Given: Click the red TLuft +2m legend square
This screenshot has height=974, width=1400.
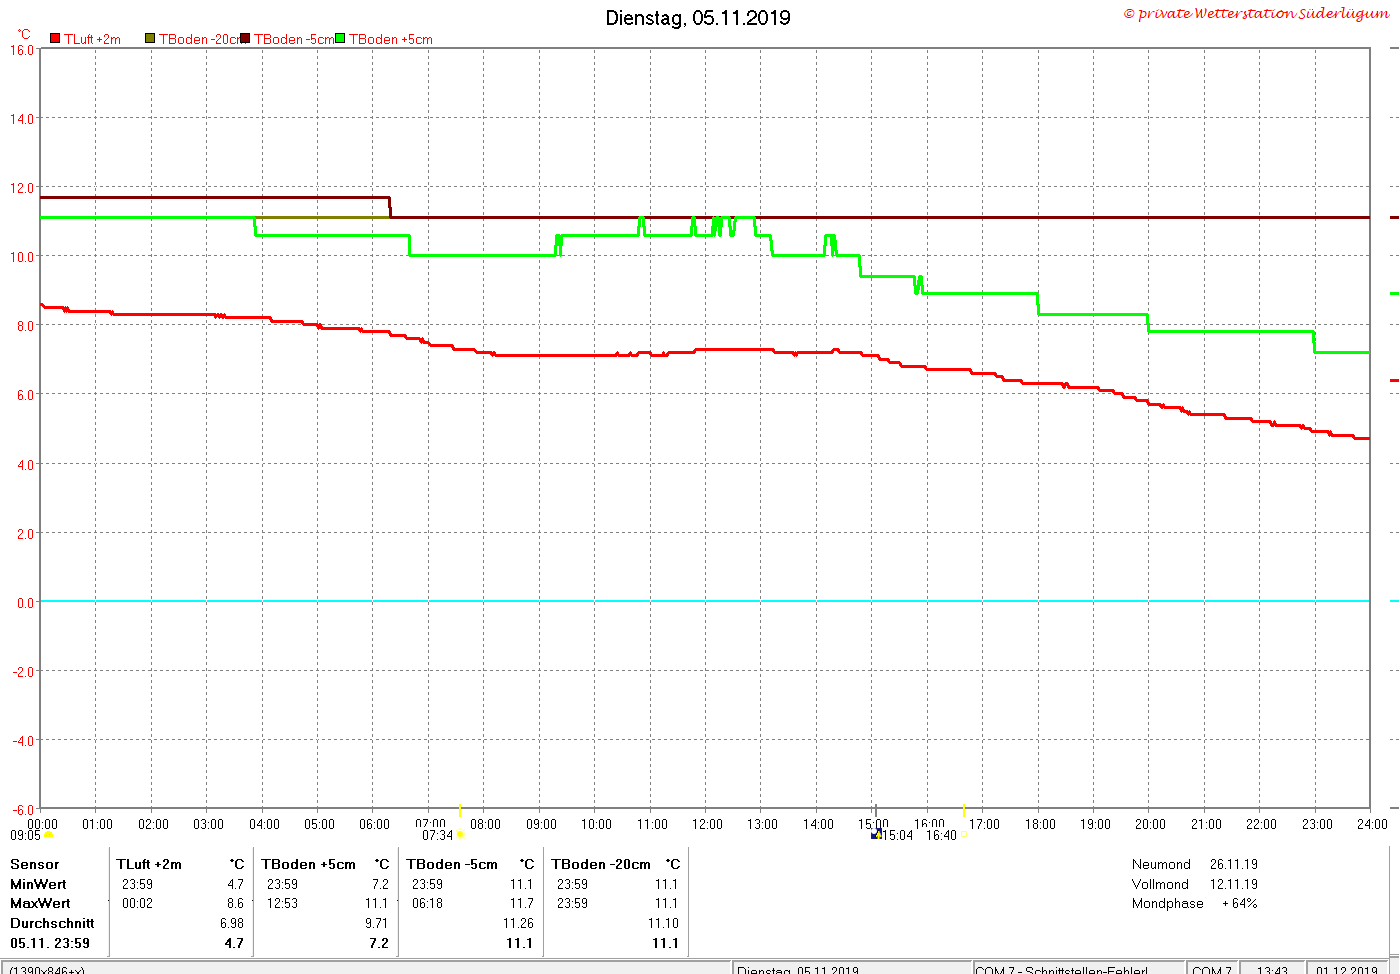Looking at the screenshot, I should pyautogui.click(x=55, y=39).
